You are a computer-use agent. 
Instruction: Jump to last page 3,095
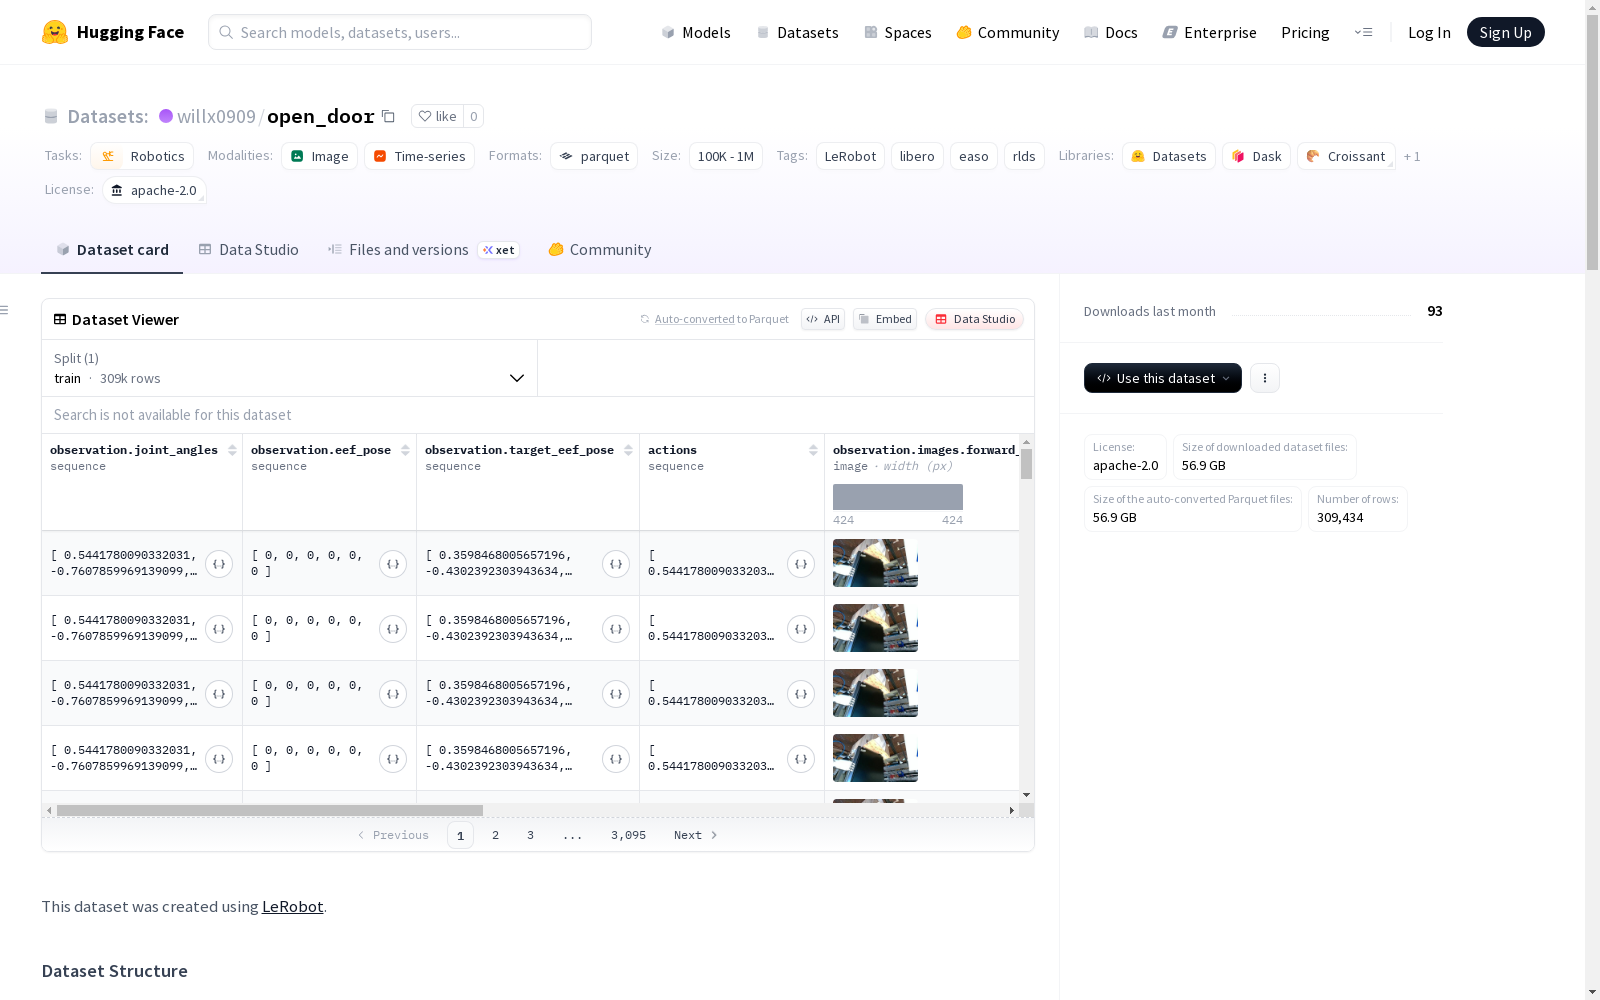[628, 835]
